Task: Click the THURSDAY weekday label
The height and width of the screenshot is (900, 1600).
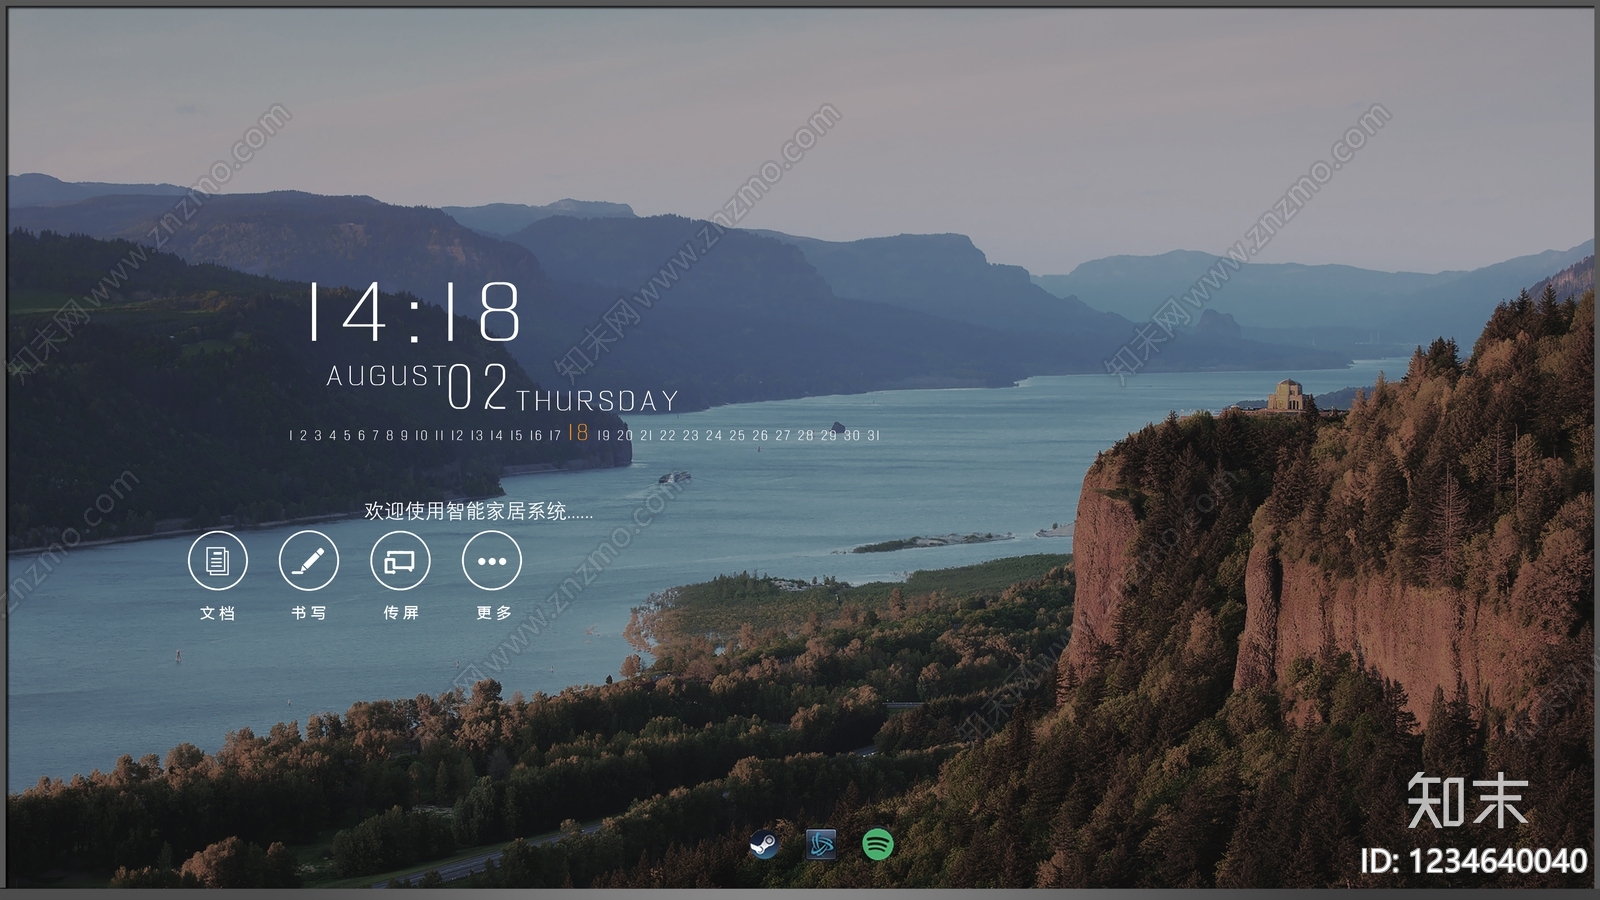Action: [597, 401]
